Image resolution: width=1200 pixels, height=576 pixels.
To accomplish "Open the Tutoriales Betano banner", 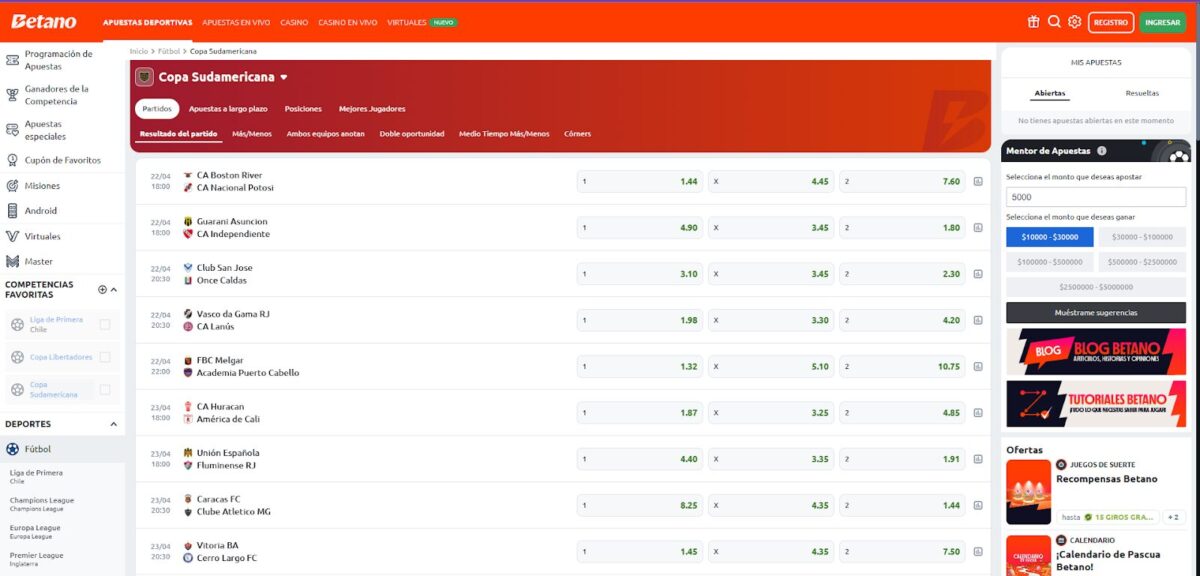I will click(x=1096, y=403).
